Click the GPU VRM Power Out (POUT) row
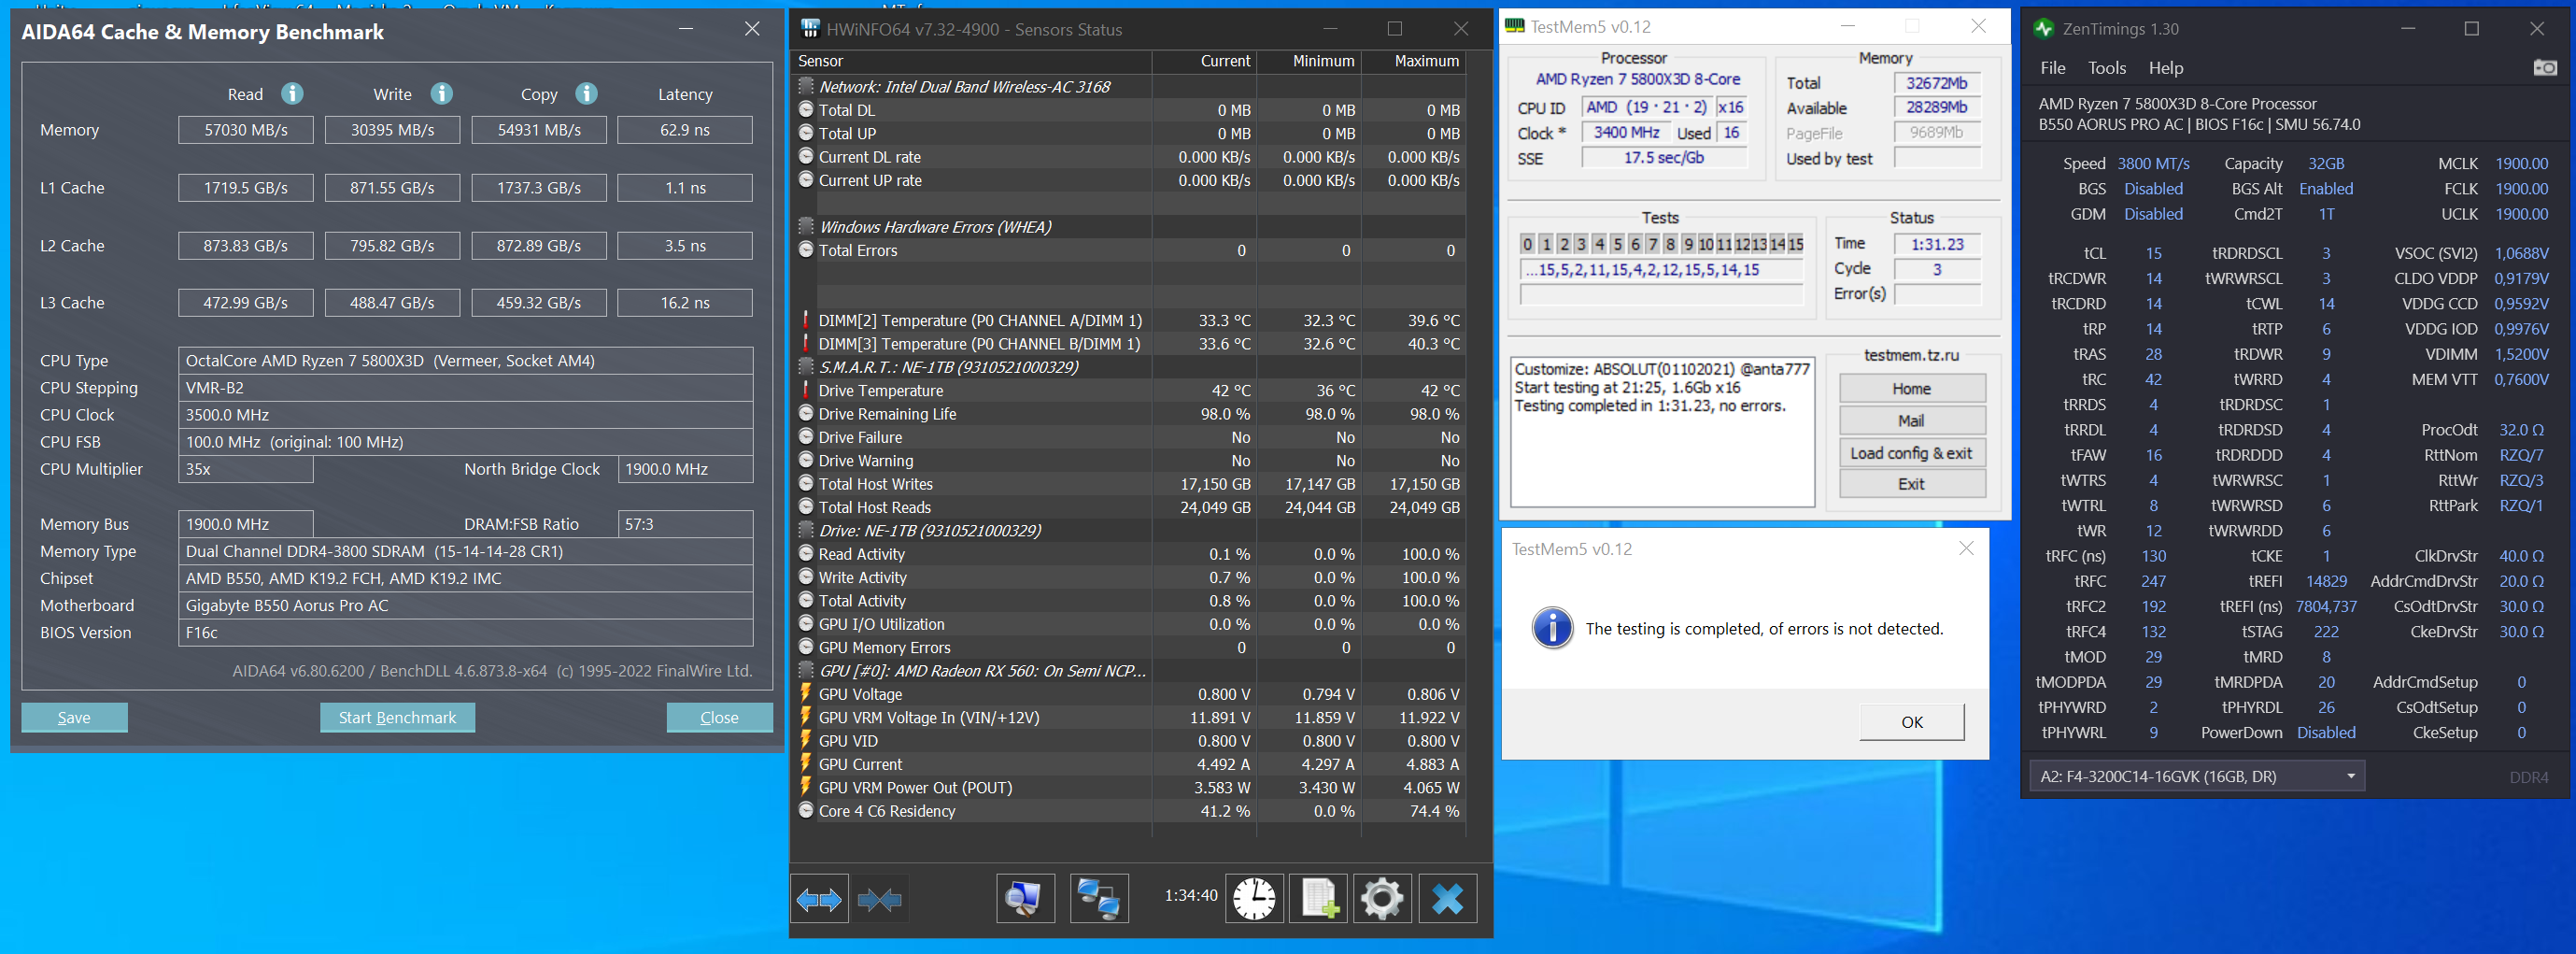The height and width of the screenshot is (954, 2576). [1129, 787]
